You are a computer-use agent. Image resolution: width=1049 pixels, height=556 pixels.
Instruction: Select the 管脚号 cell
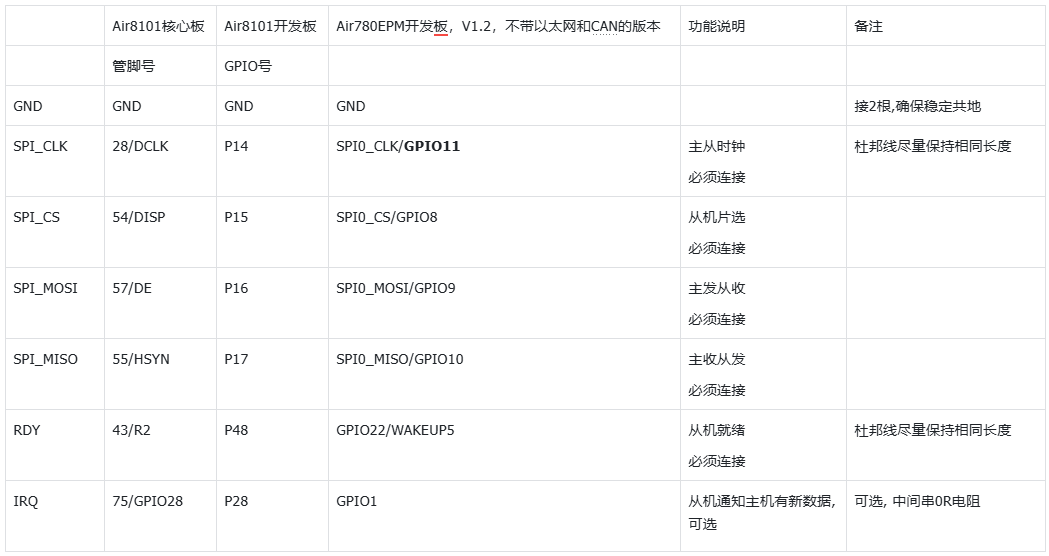pos(160,66)
